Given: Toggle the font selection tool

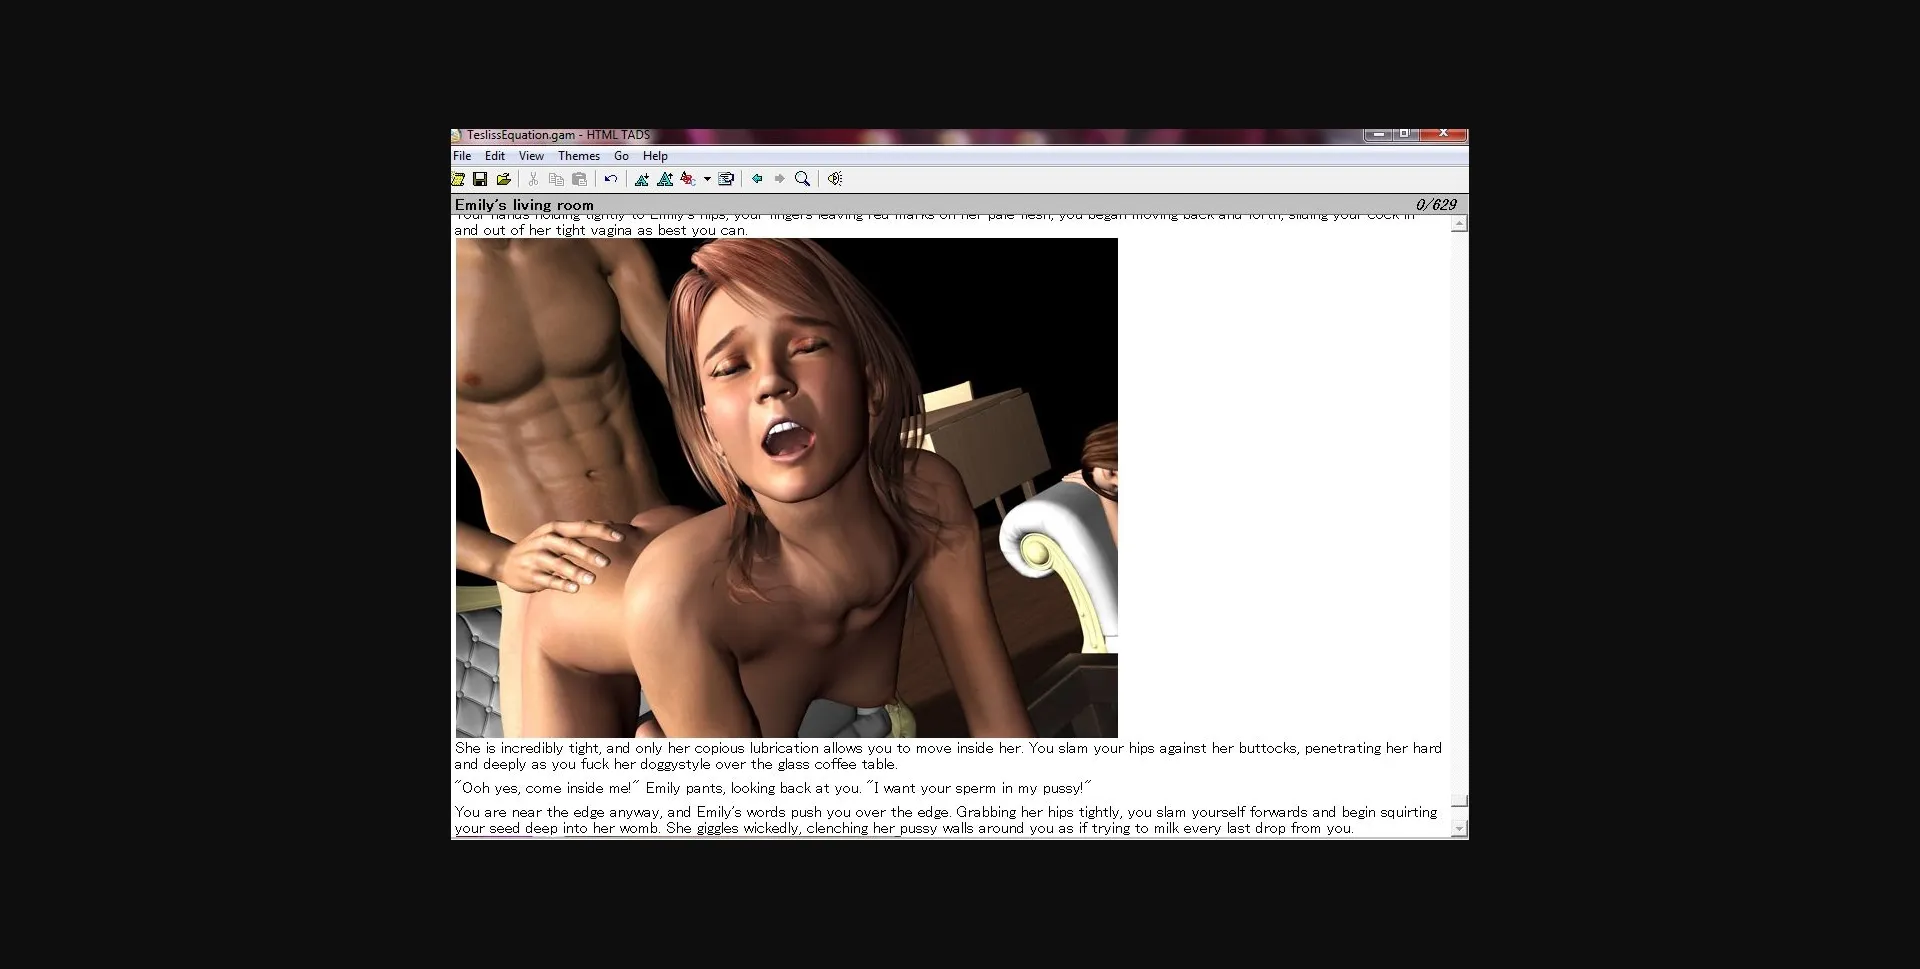Looking at the screenshot, I should click(689, 178).
